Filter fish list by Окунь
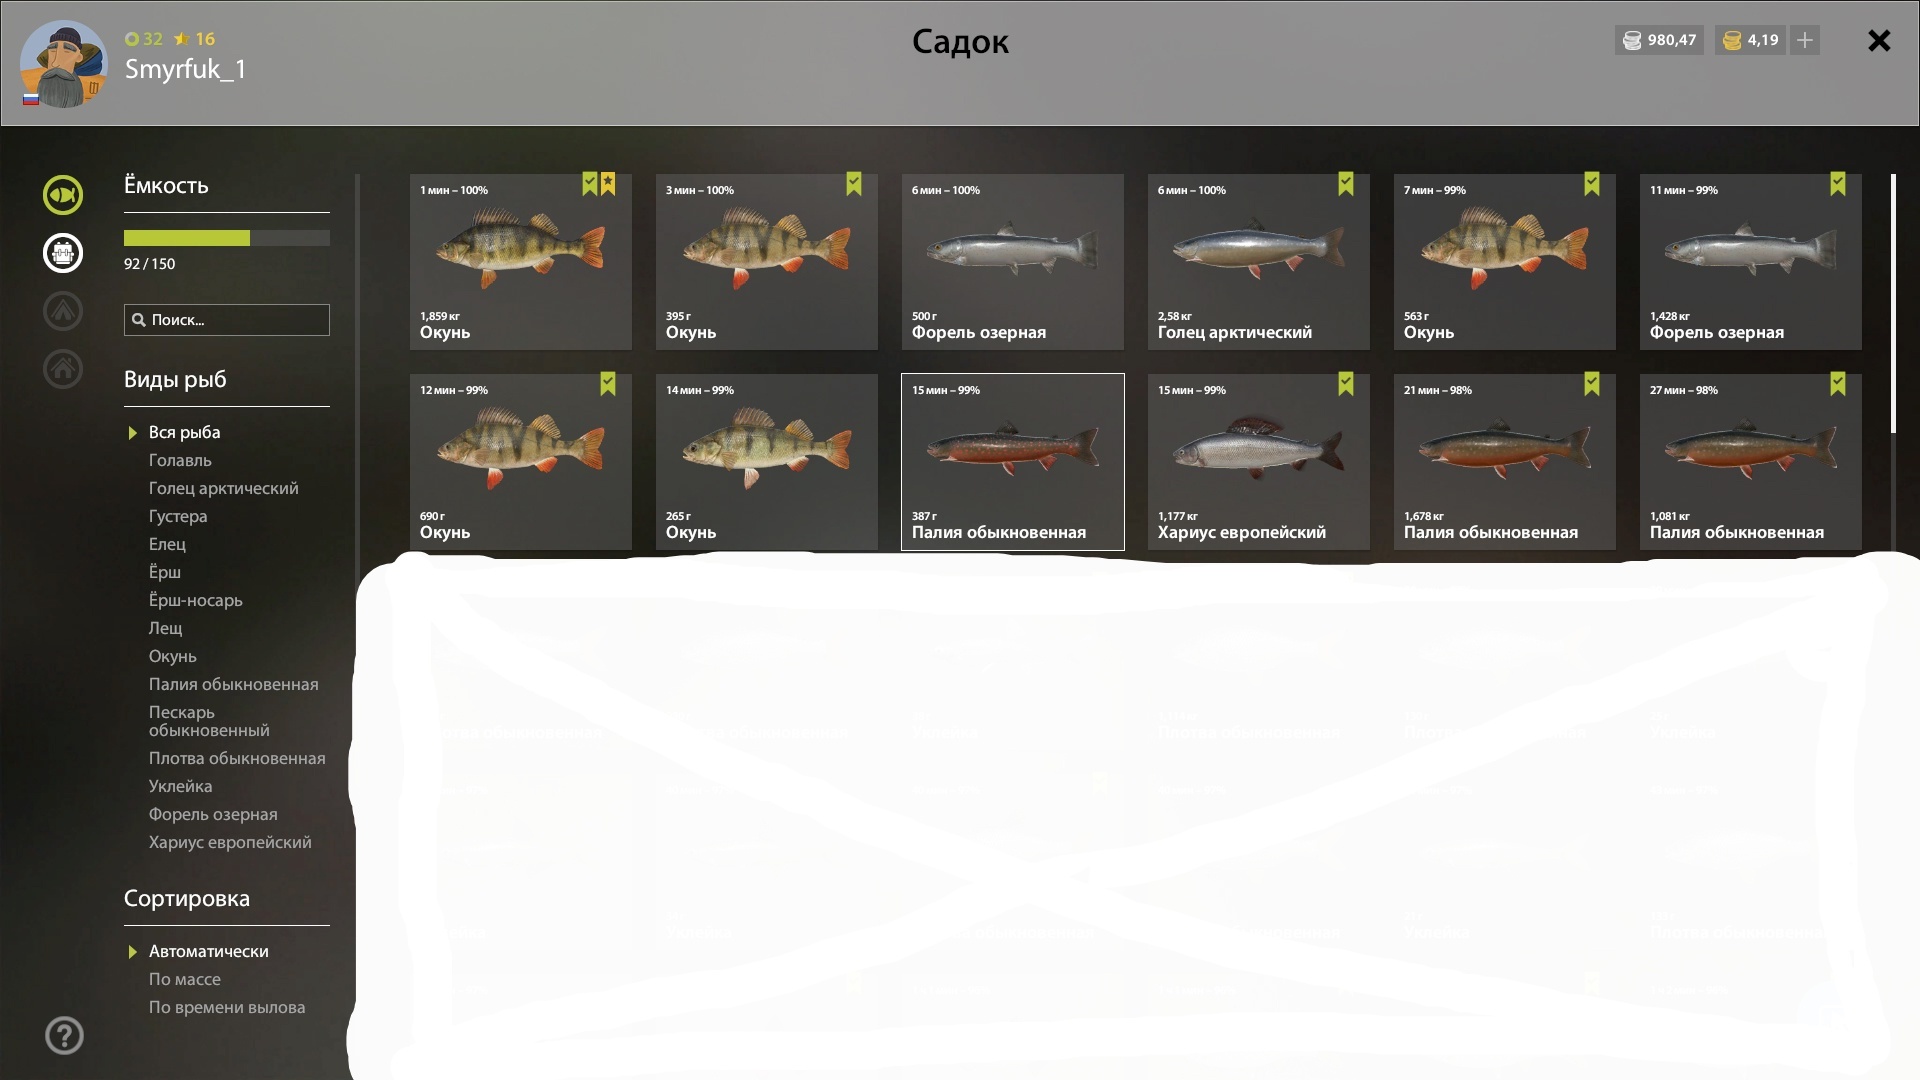The height and width of the screenshot is (1080, 1920). pos(173,656)
